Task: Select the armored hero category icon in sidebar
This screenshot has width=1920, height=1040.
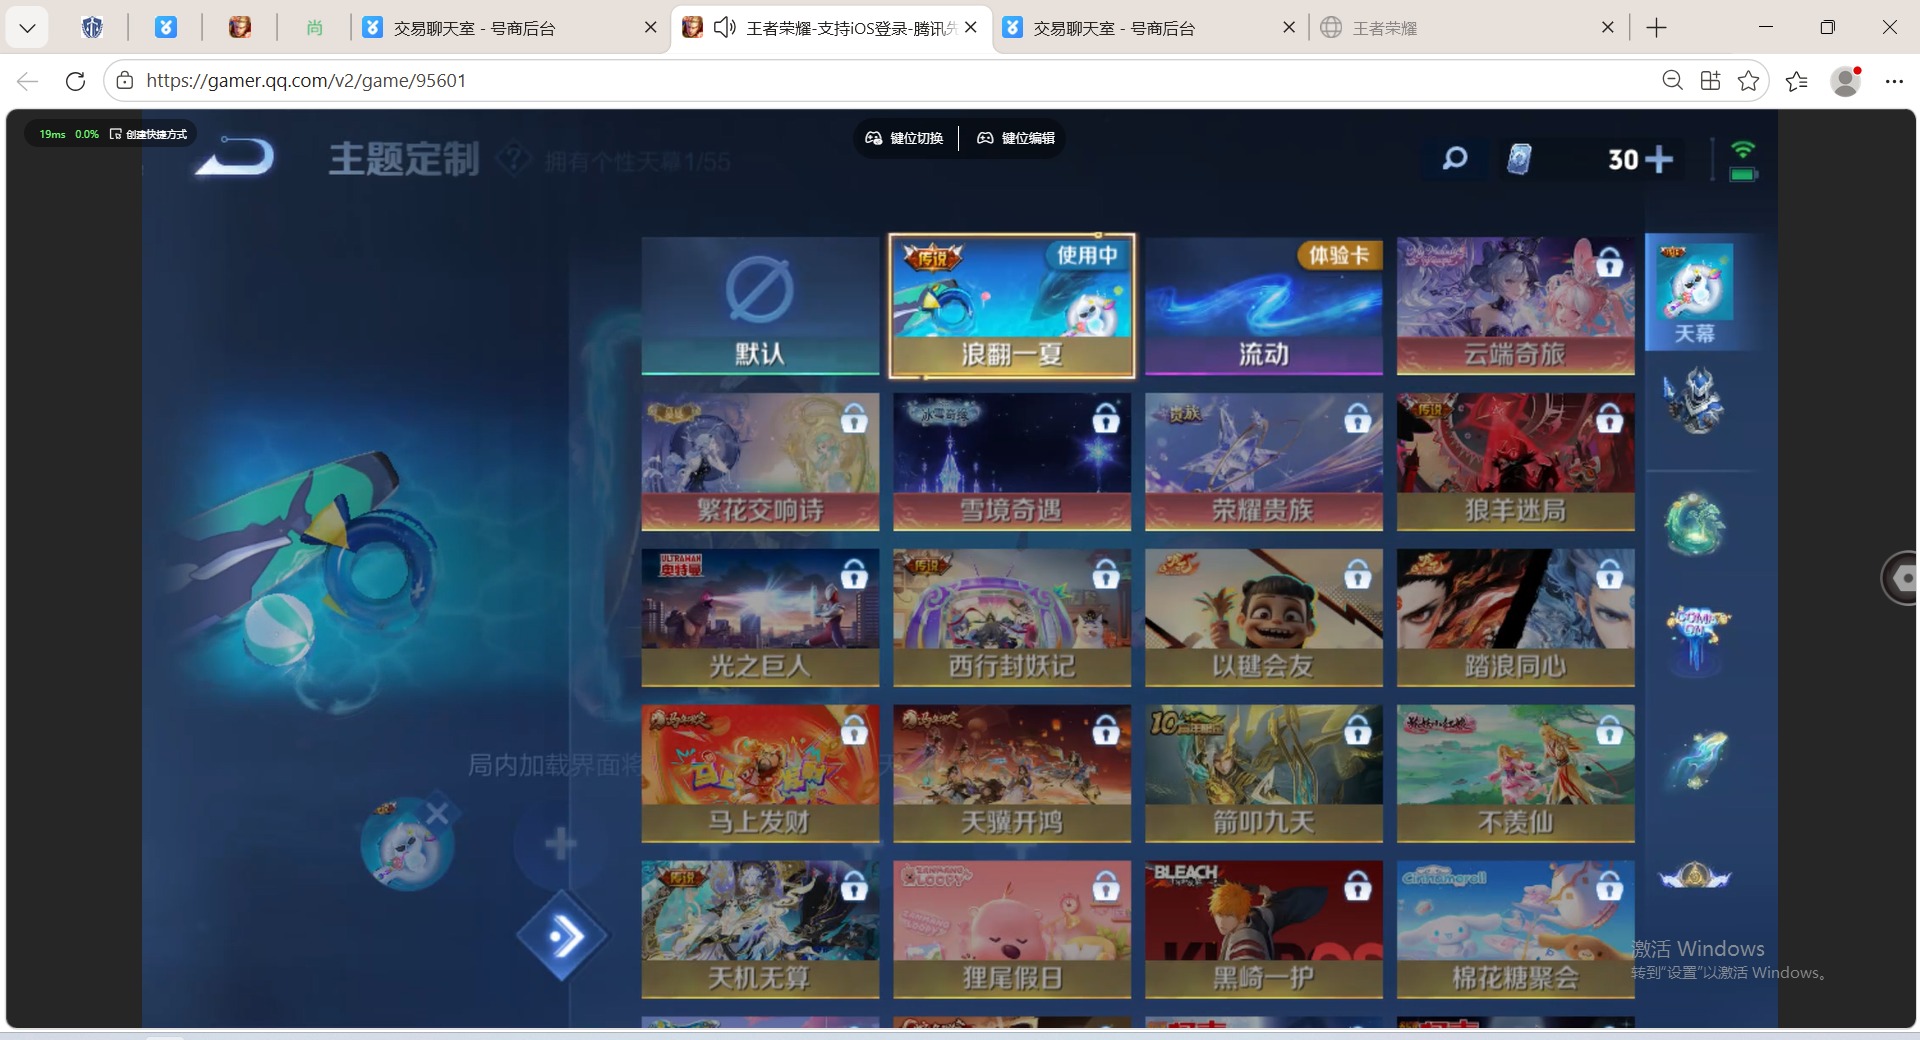Action: pos(1694,400)
